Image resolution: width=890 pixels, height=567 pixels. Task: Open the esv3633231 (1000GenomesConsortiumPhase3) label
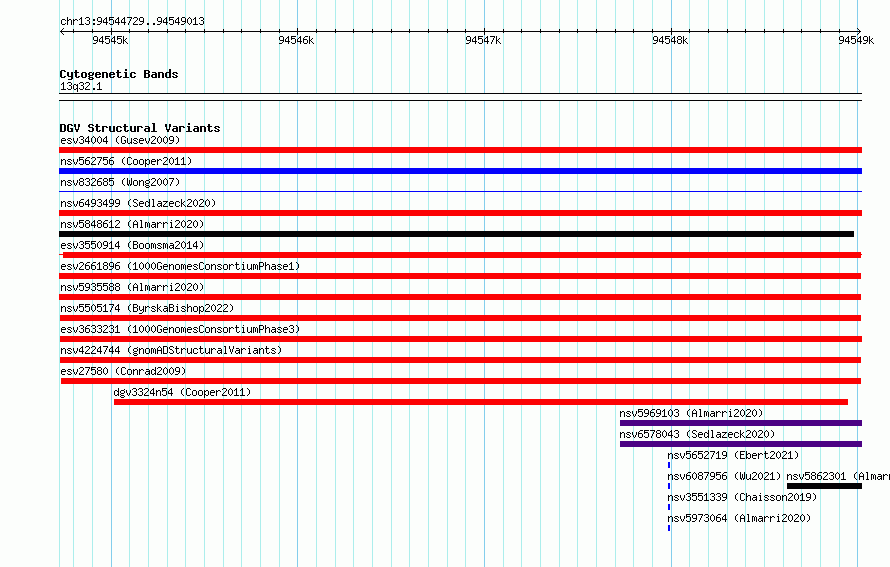[x=180, y=329]
